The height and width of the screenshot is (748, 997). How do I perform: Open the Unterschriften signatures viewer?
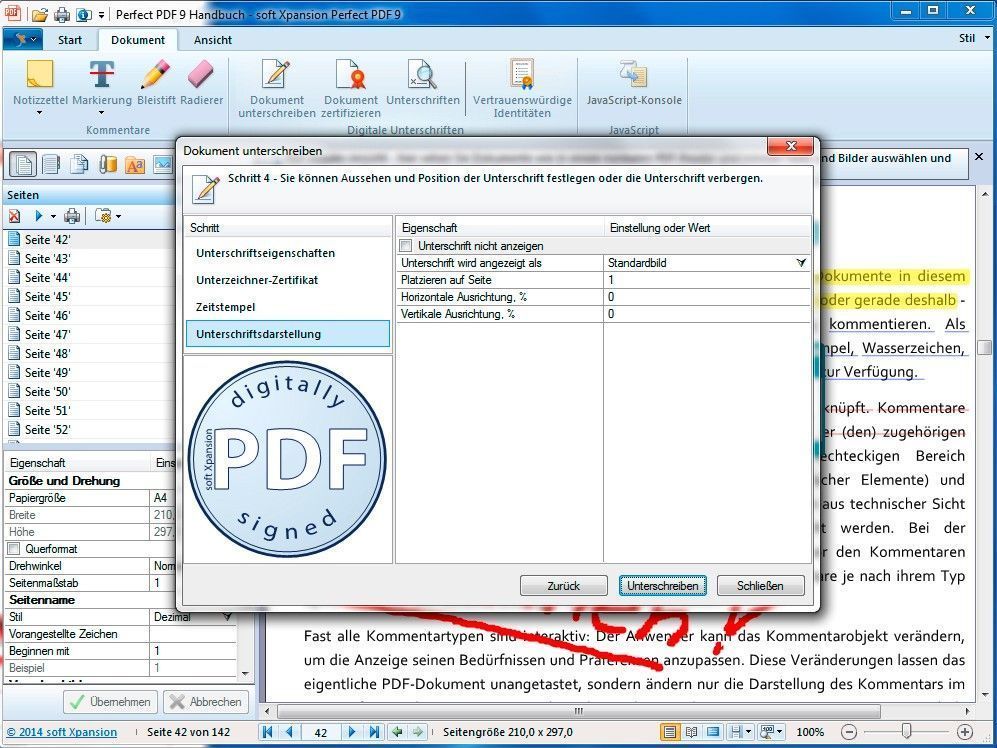[x=422, y=83]
